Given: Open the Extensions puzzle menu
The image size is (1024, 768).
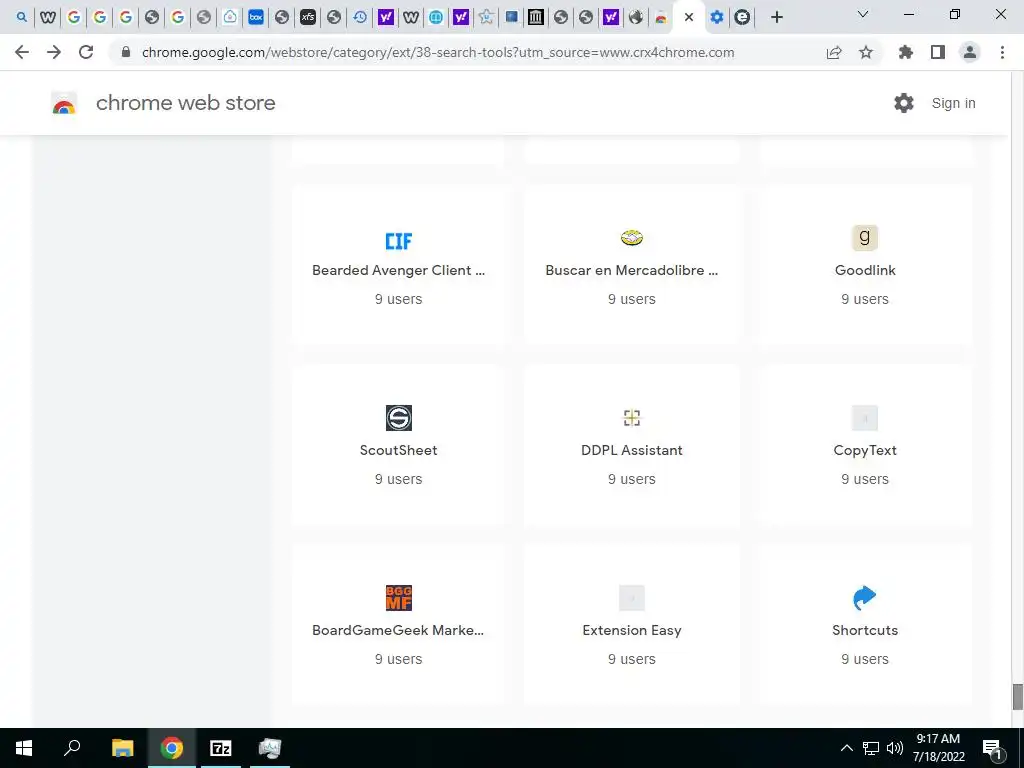Looking at the screenshot, I should 906,52.
